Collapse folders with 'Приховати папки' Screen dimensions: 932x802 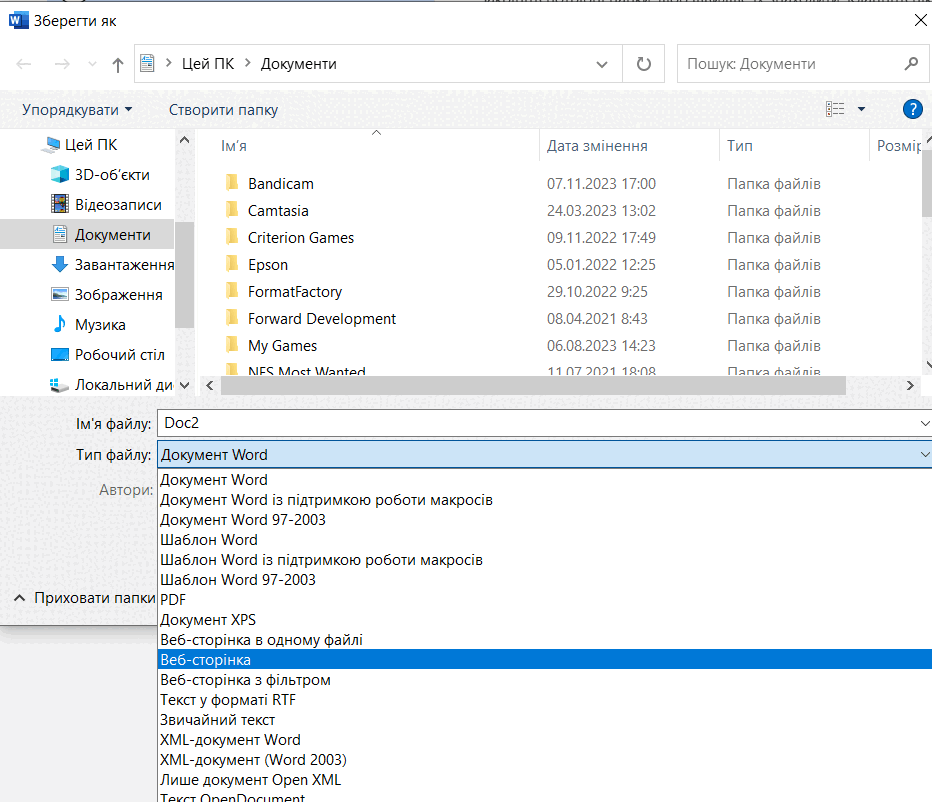tap(84, 597)
